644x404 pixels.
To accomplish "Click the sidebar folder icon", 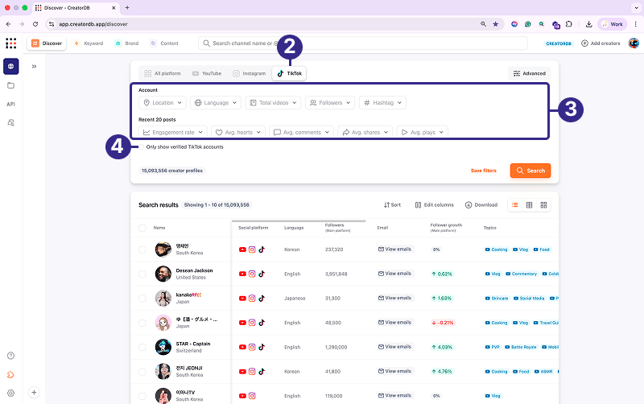I will pos(11,85).
